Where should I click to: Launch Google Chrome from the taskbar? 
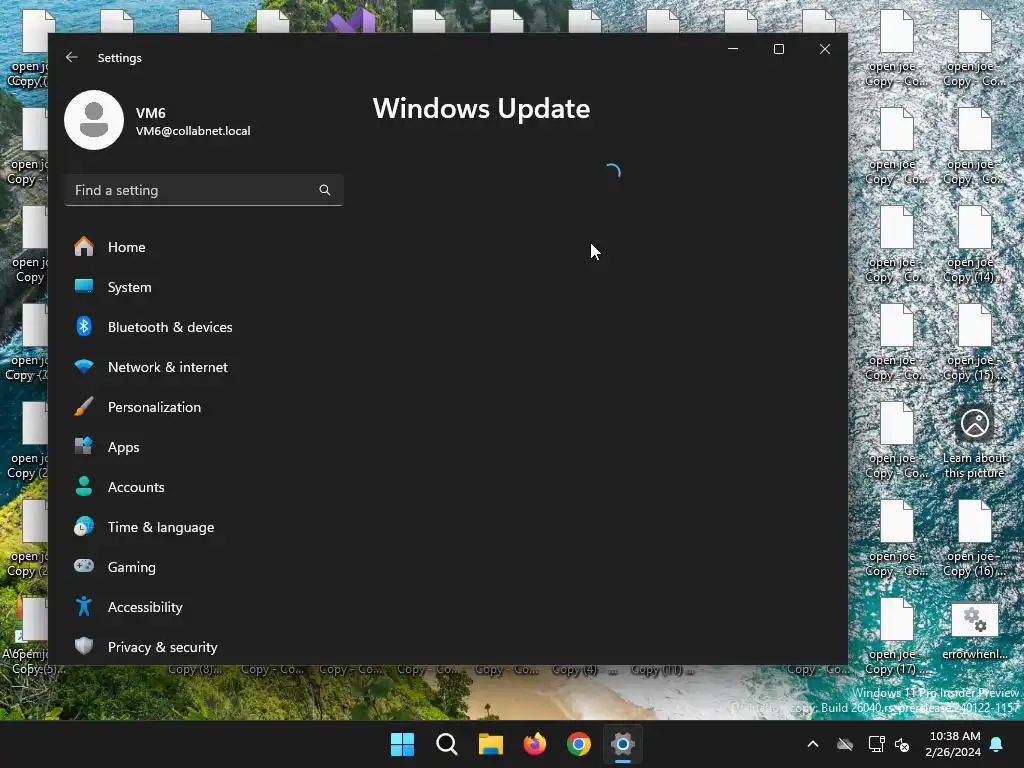click(579, 744)
